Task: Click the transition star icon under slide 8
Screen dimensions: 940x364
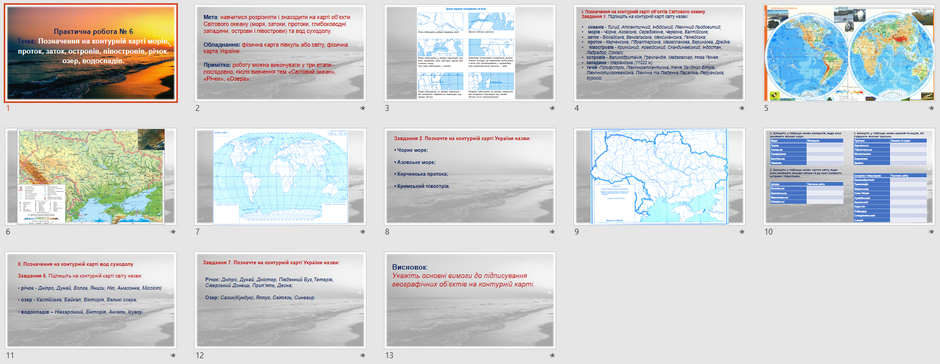Action: [x=552, y=231]
